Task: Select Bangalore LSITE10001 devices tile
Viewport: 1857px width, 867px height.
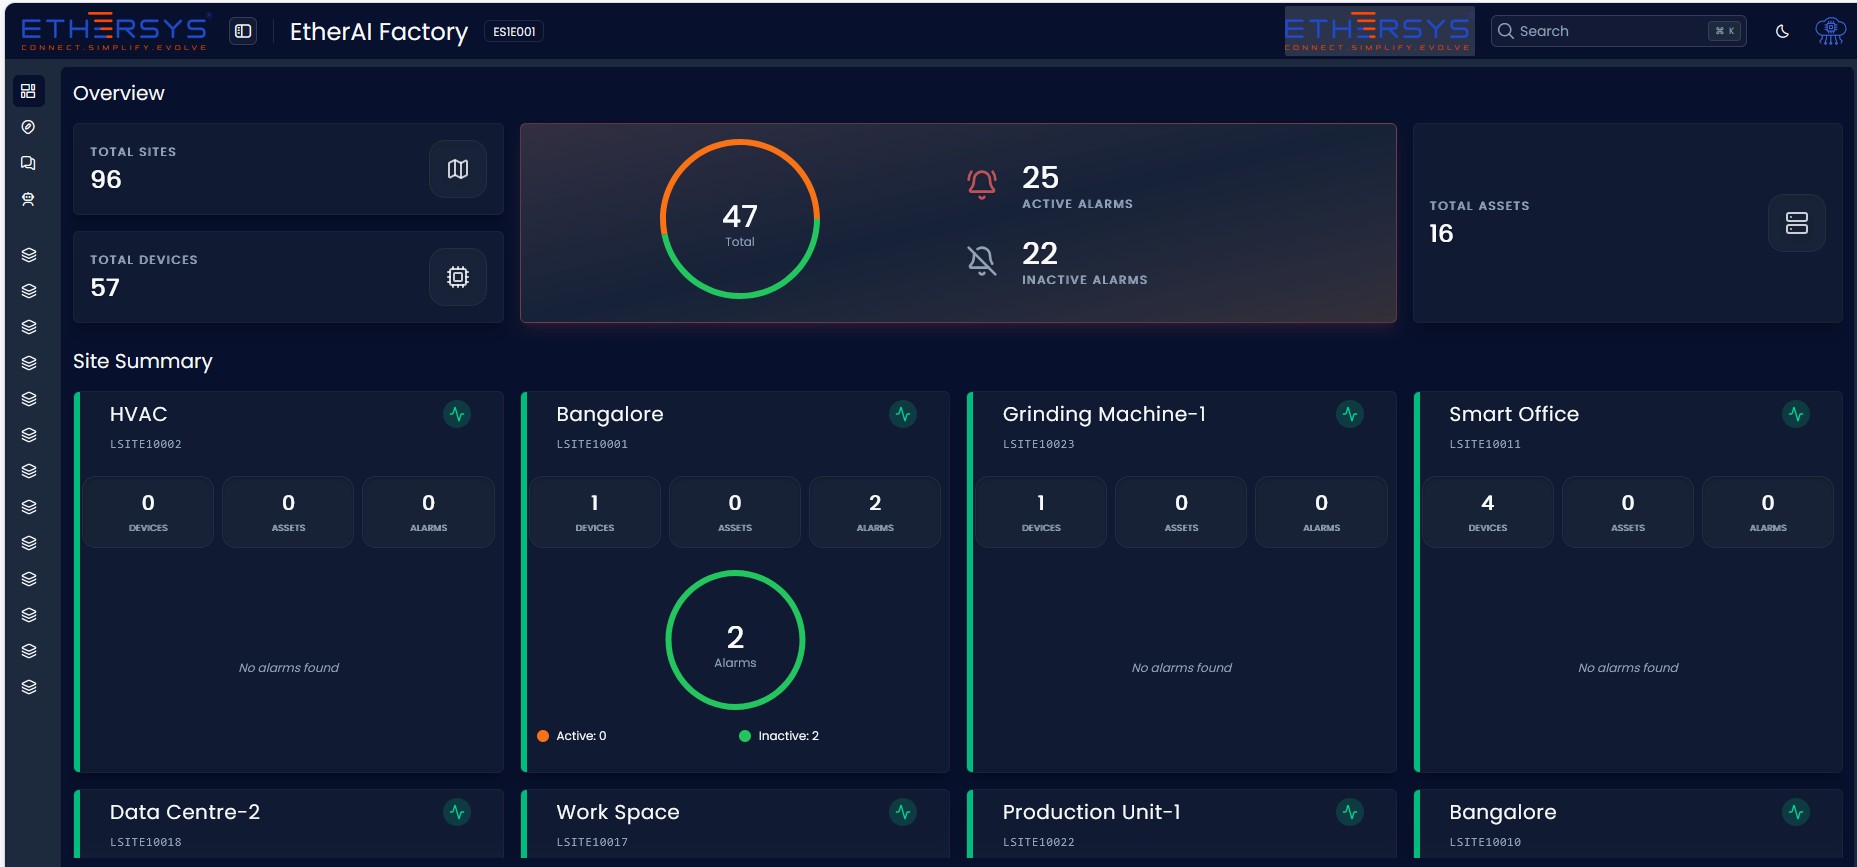Action: pyautogui.click(x=595, y=512)
